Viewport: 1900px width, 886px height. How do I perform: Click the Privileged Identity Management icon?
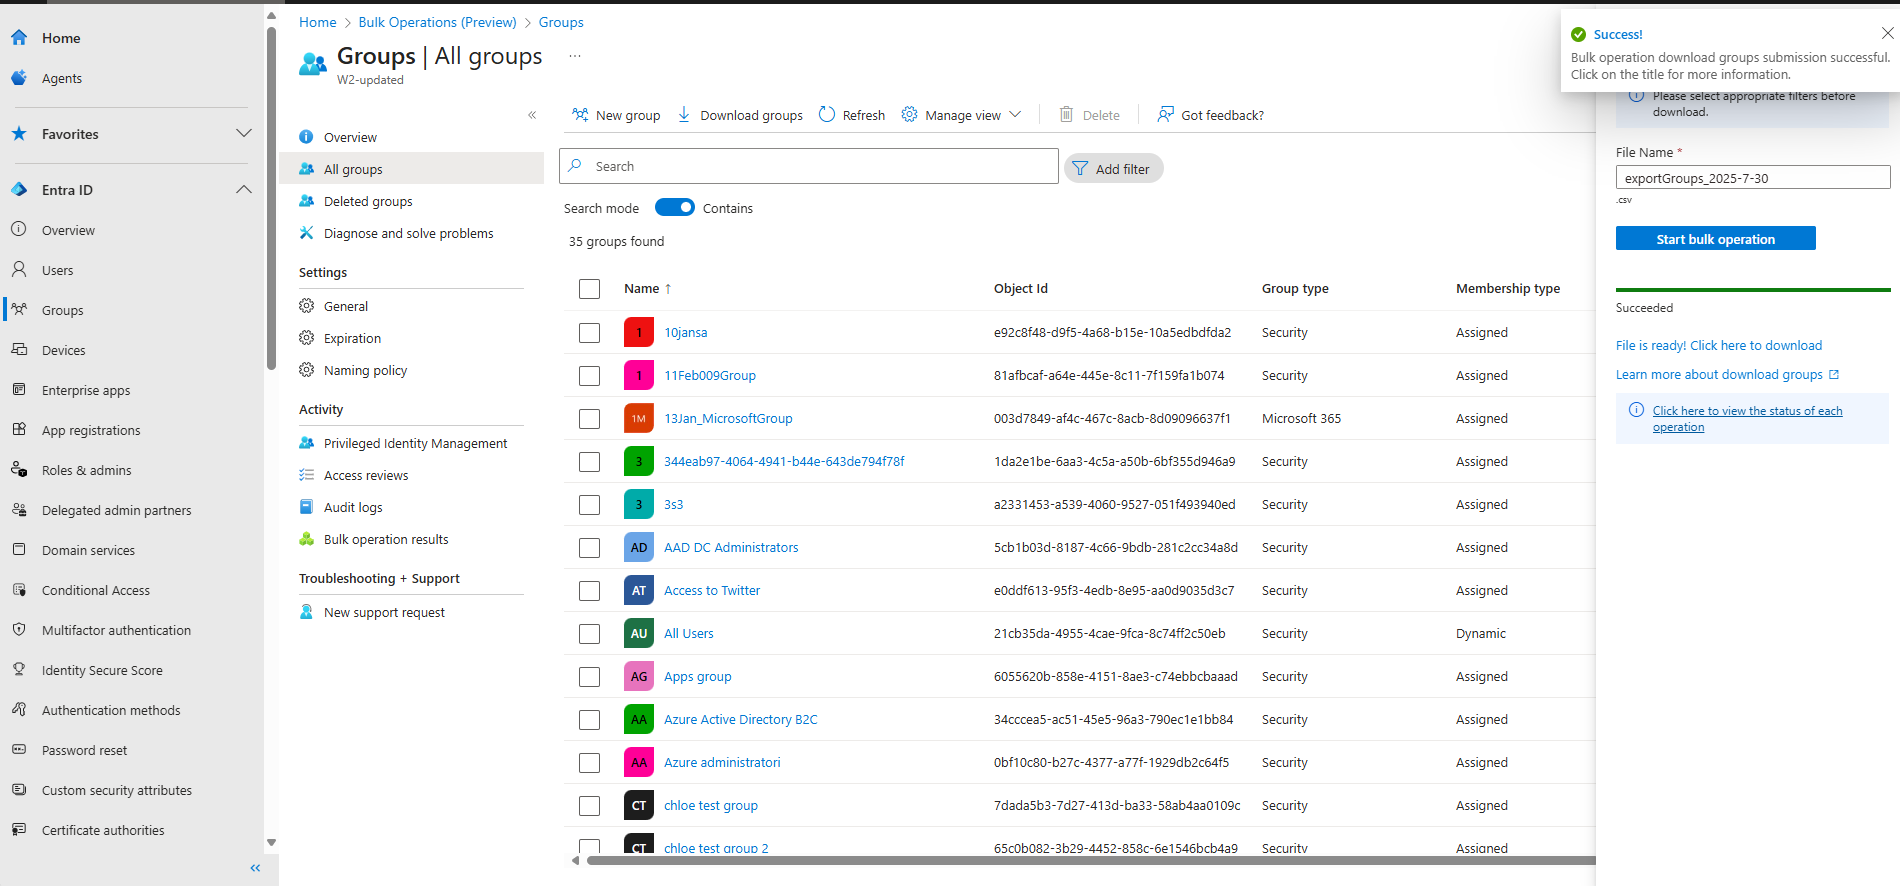(307, 443)
